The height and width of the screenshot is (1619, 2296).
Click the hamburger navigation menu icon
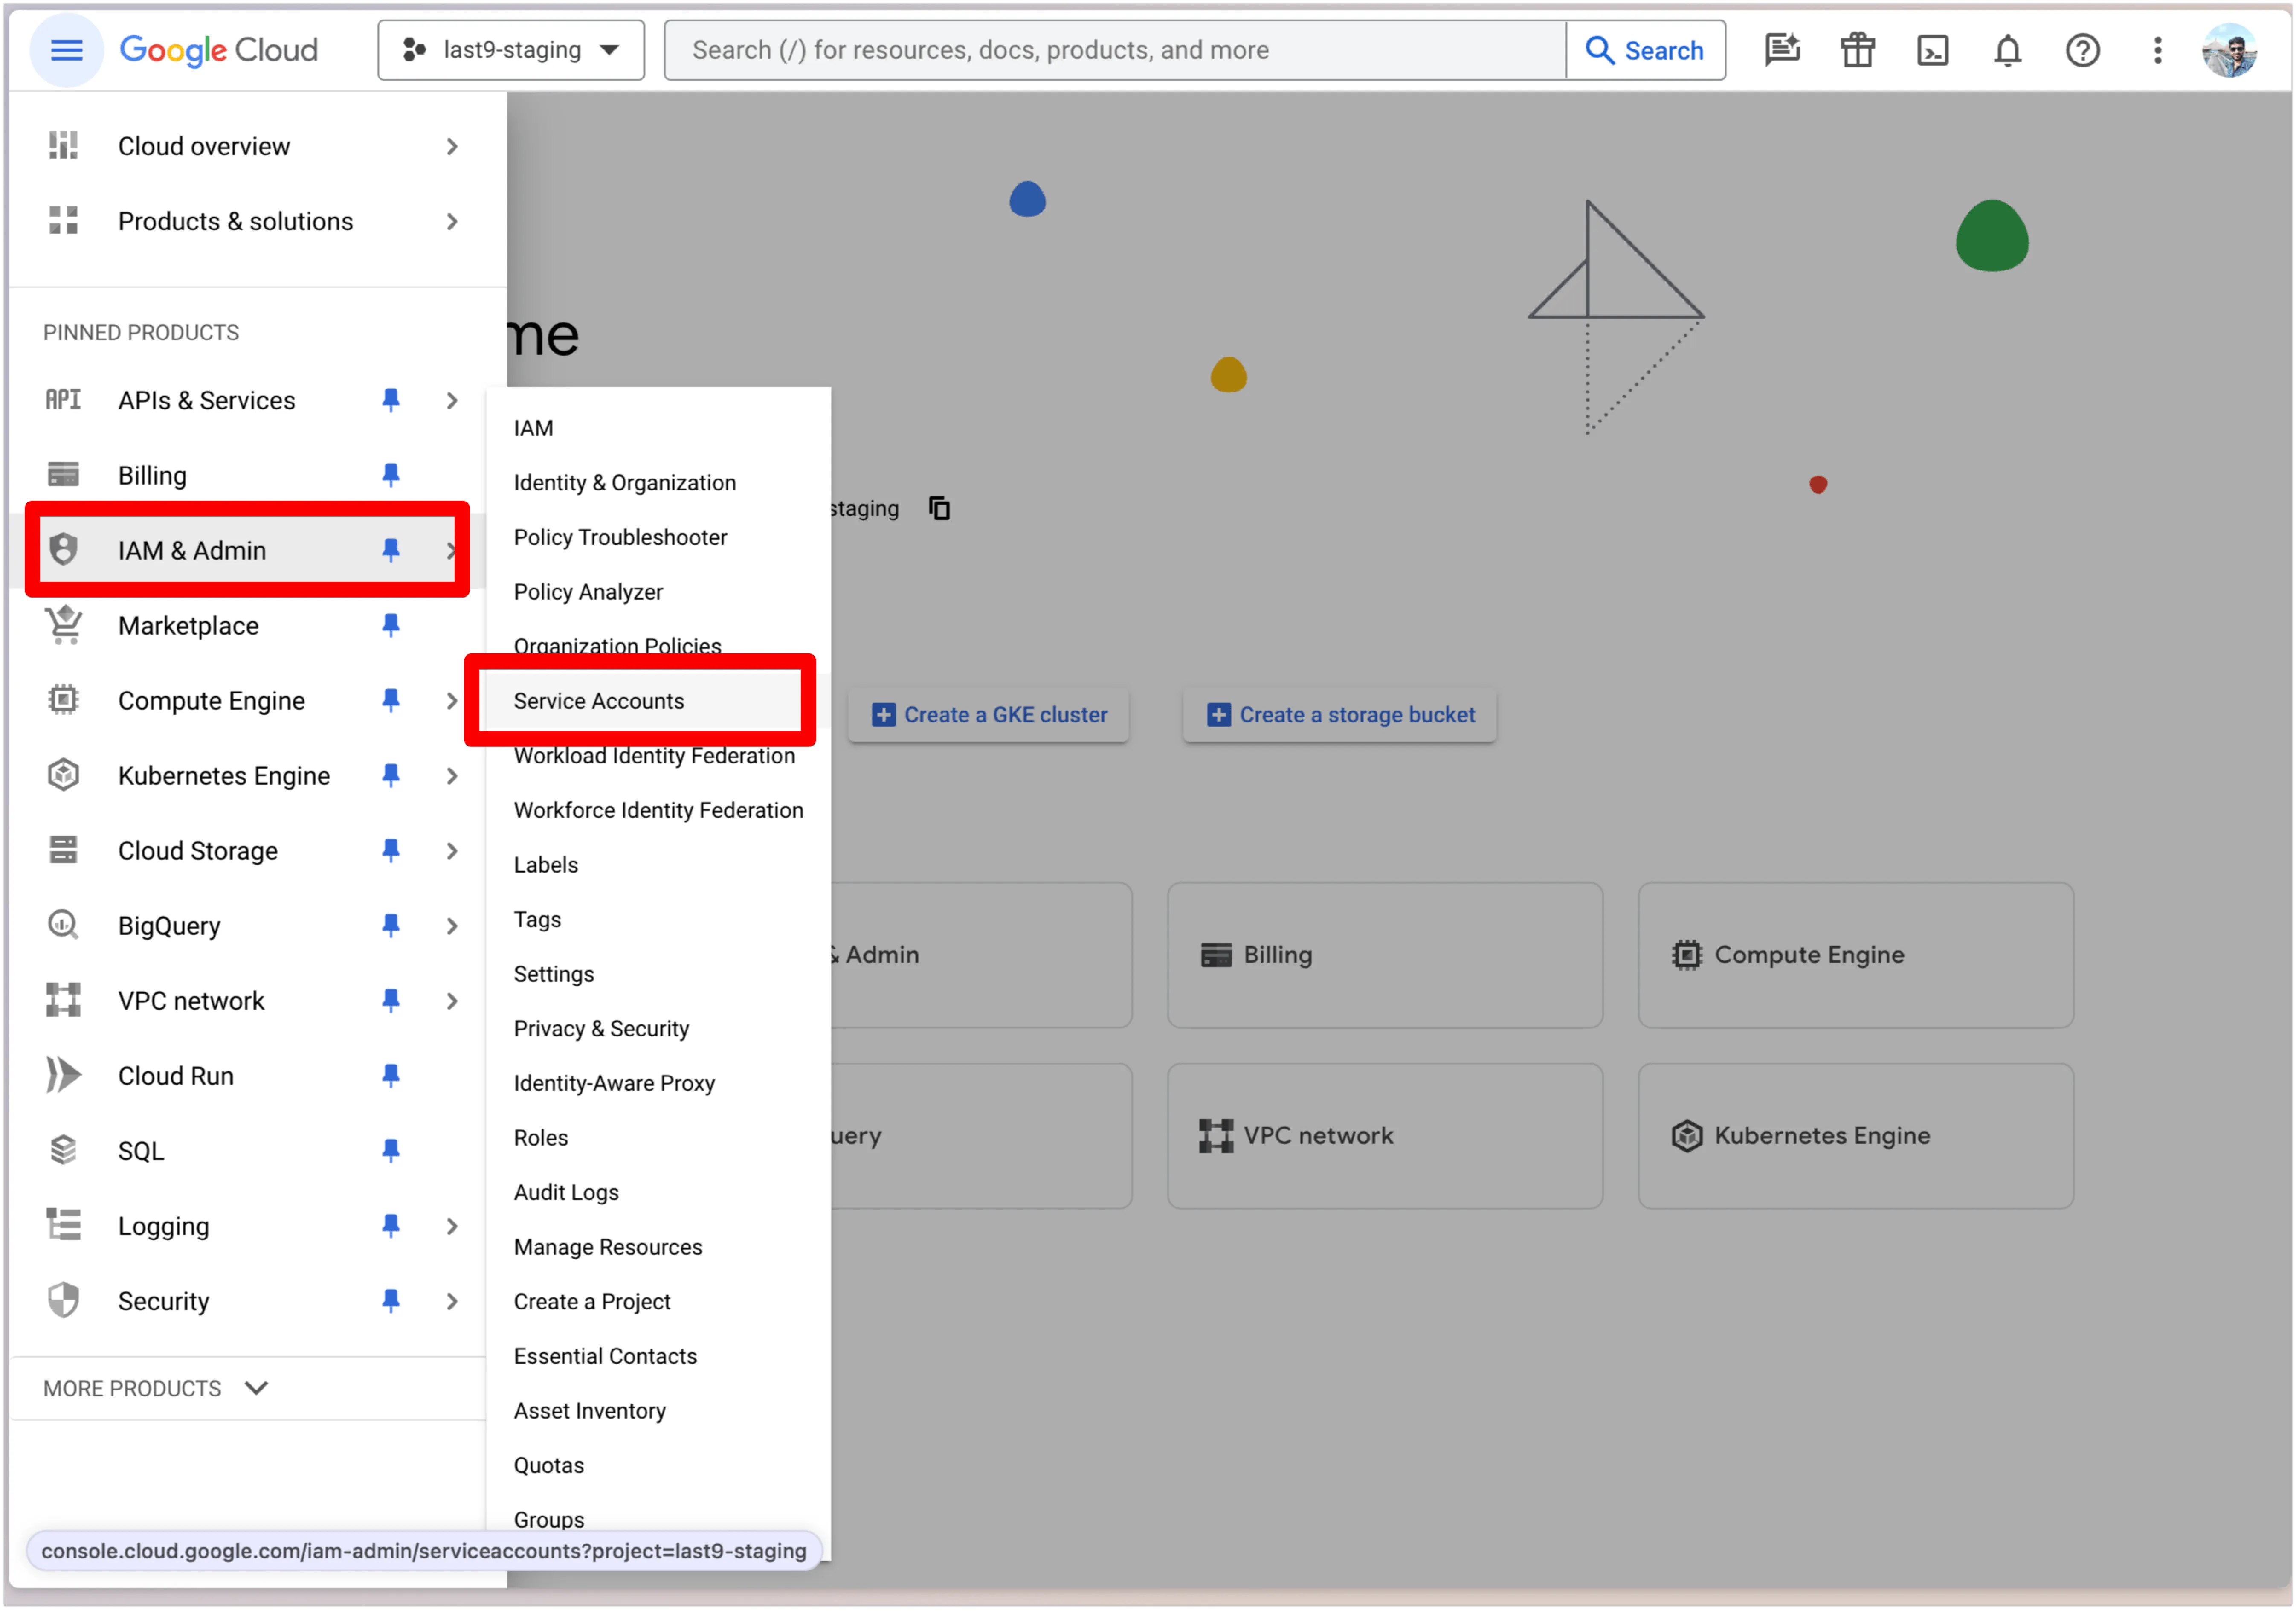pyautogui.click(x=66, y=50)
